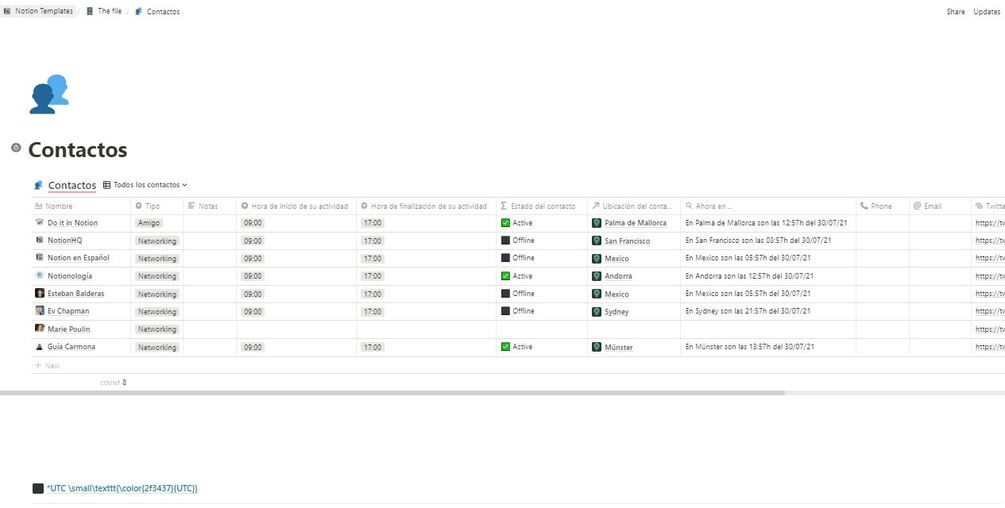Click the Do it in Notion row icon
Image resolution: width=1005 pixels, height=508 pixels.
click(x=39, y=223)
